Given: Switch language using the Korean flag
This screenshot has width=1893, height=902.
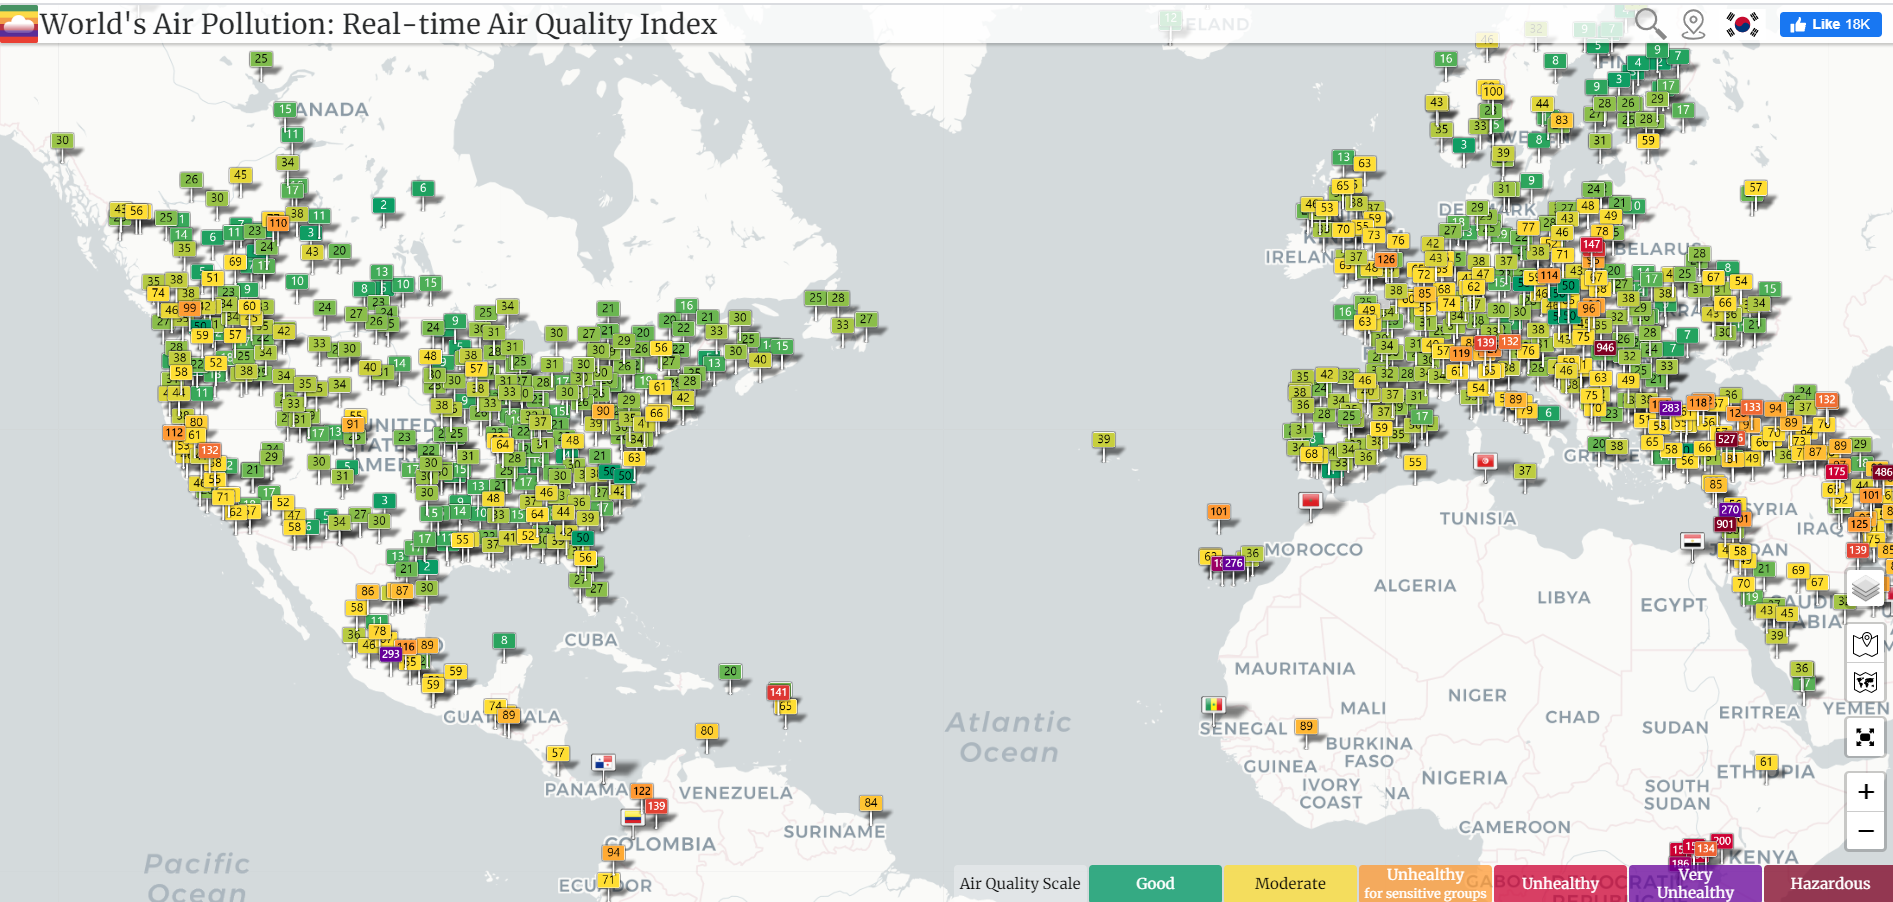Looking at the screenshot, I should pos(1742,24).
